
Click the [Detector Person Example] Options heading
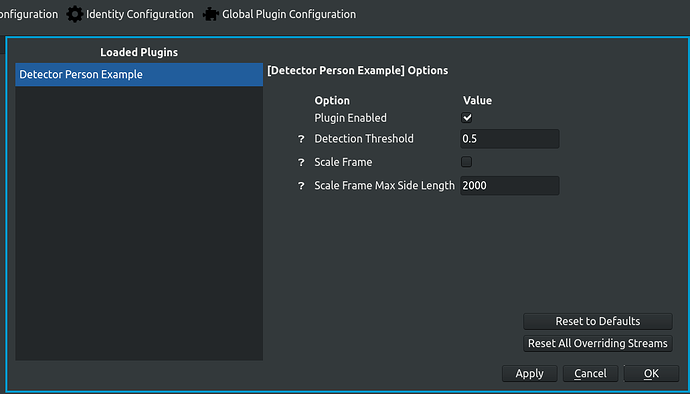(x=358, y=70)
